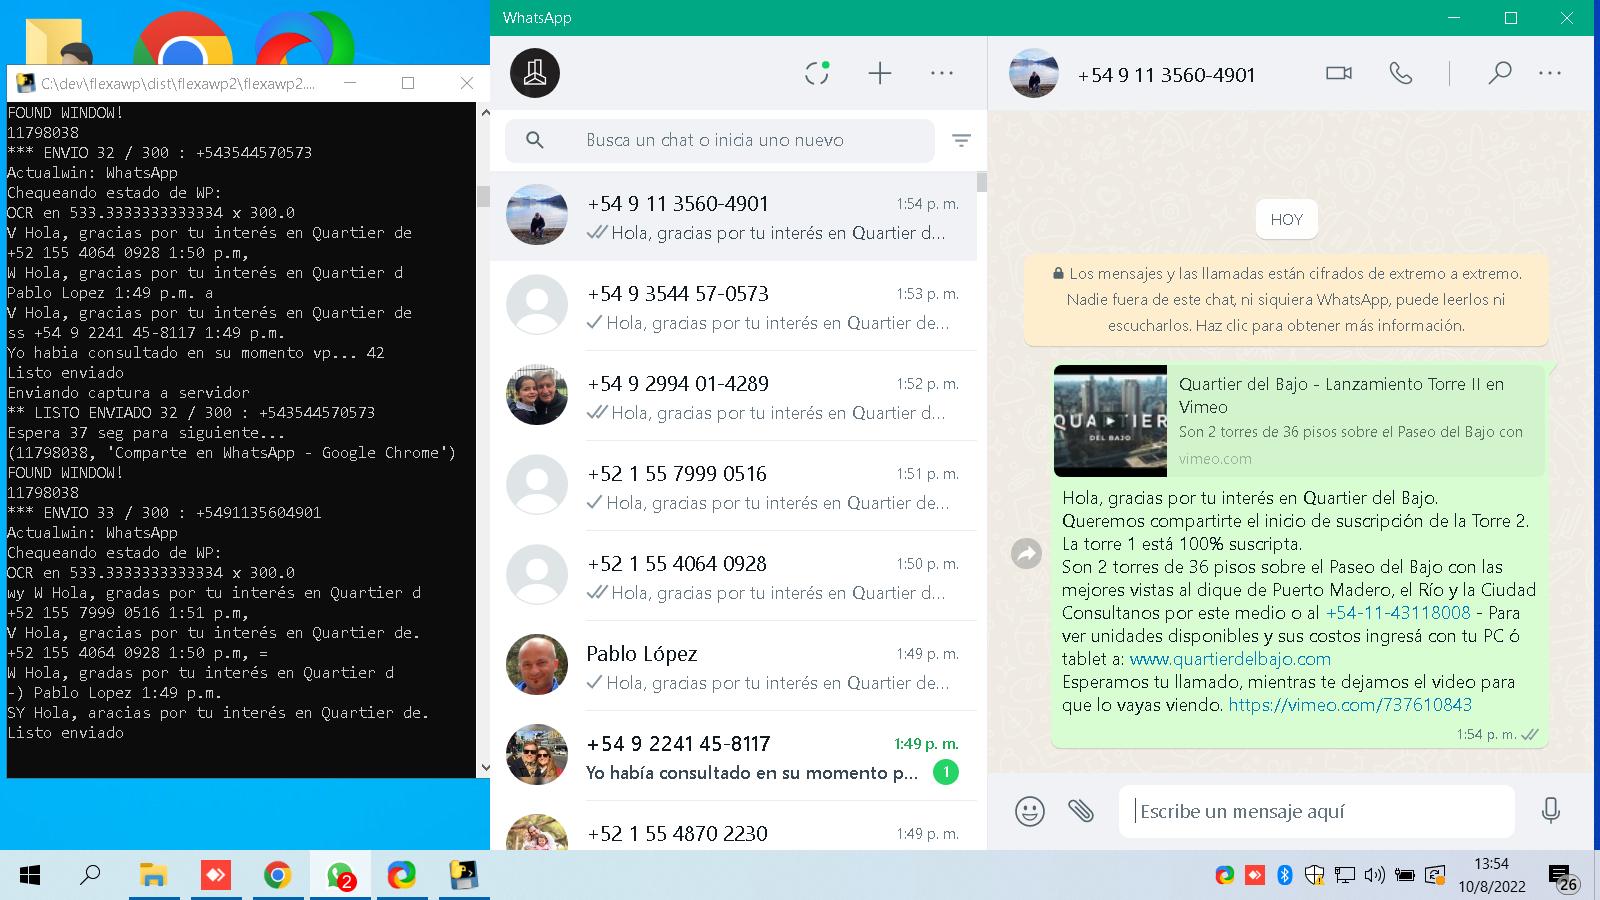The height and width of the screenshot is (900, 1600).
Task: Search within the open conversation
Action: click(x=1499, y=73)
